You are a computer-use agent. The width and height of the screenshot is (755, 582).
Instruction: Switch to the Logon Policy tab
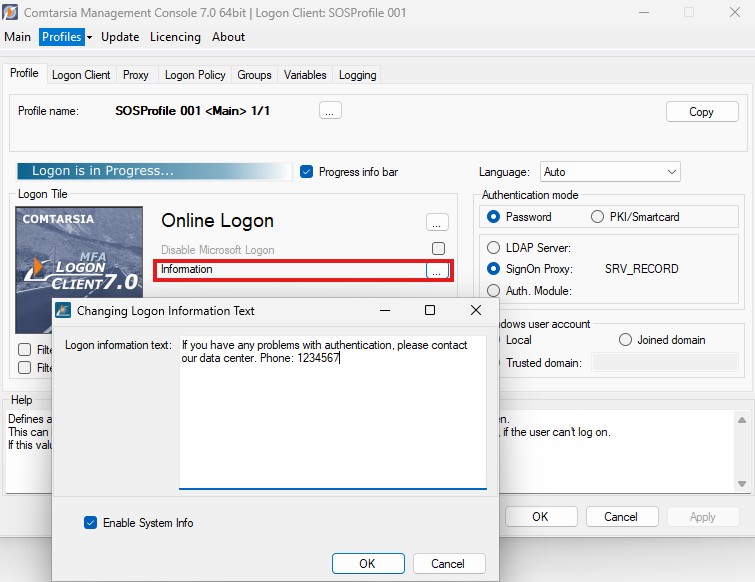(x=195, y=75)
